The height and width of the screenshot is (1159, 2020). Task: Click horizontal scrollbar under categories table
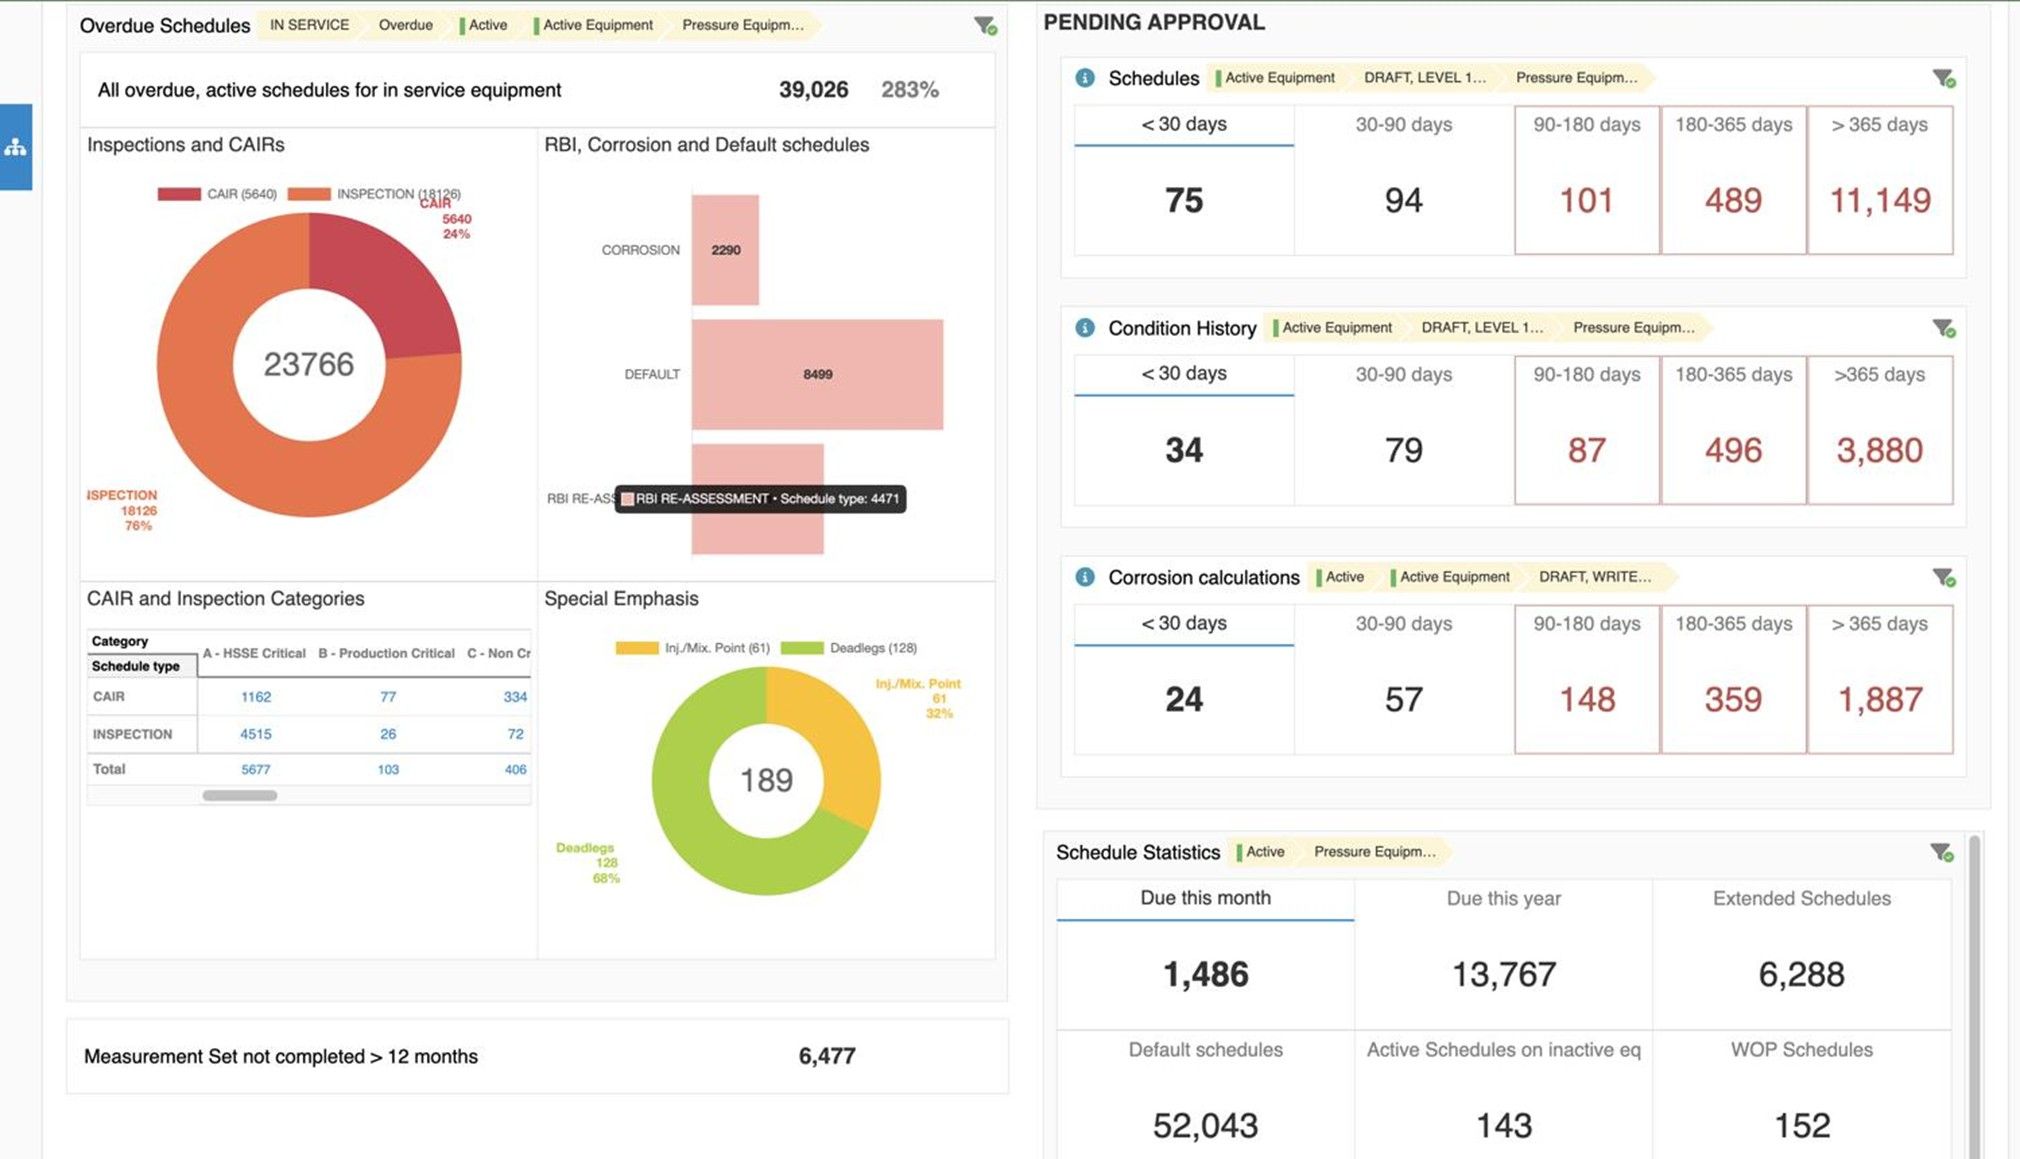point(240,796)
